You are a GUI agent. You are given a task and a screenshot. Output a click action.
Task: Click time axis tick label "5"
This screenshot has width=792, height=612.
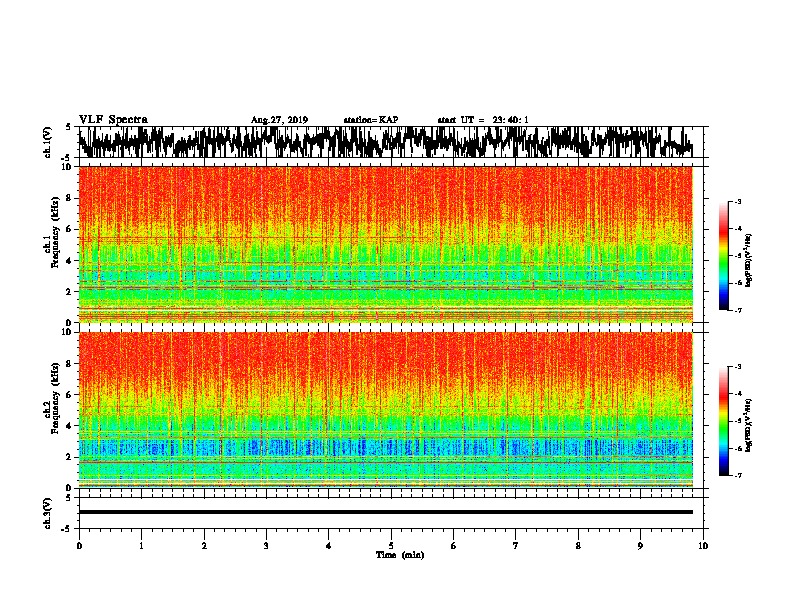[x=391, y=546]
